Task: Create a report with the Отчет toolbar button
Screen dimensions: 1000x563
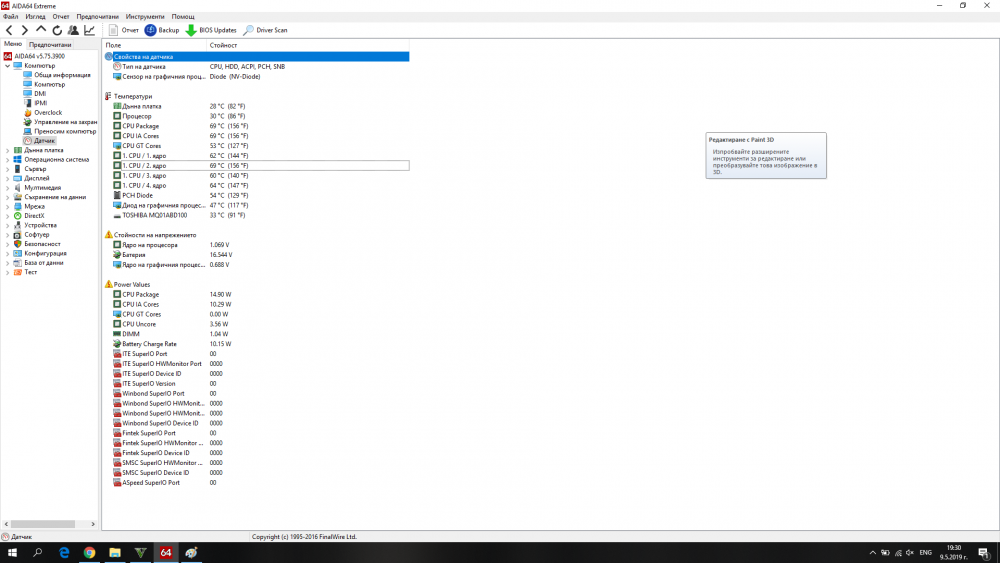Action: coord(123,30)
